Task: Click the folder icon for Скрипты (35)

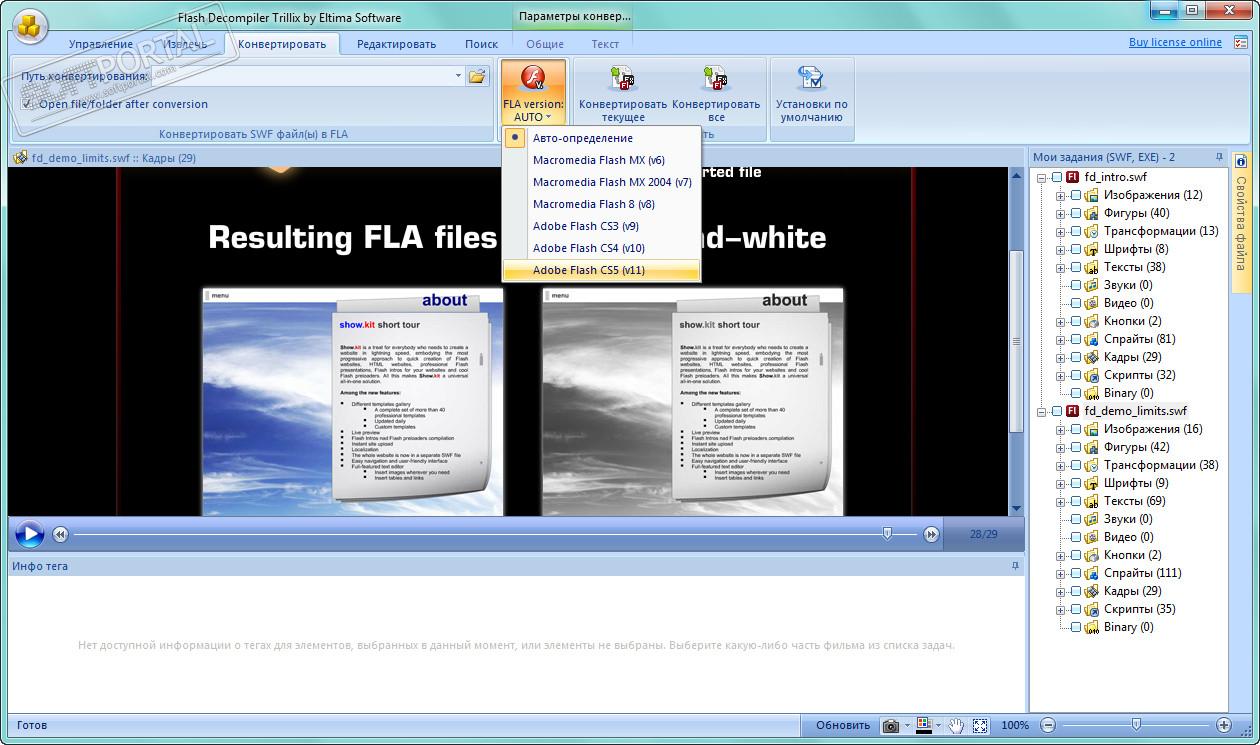Action: click(1092, 609)
